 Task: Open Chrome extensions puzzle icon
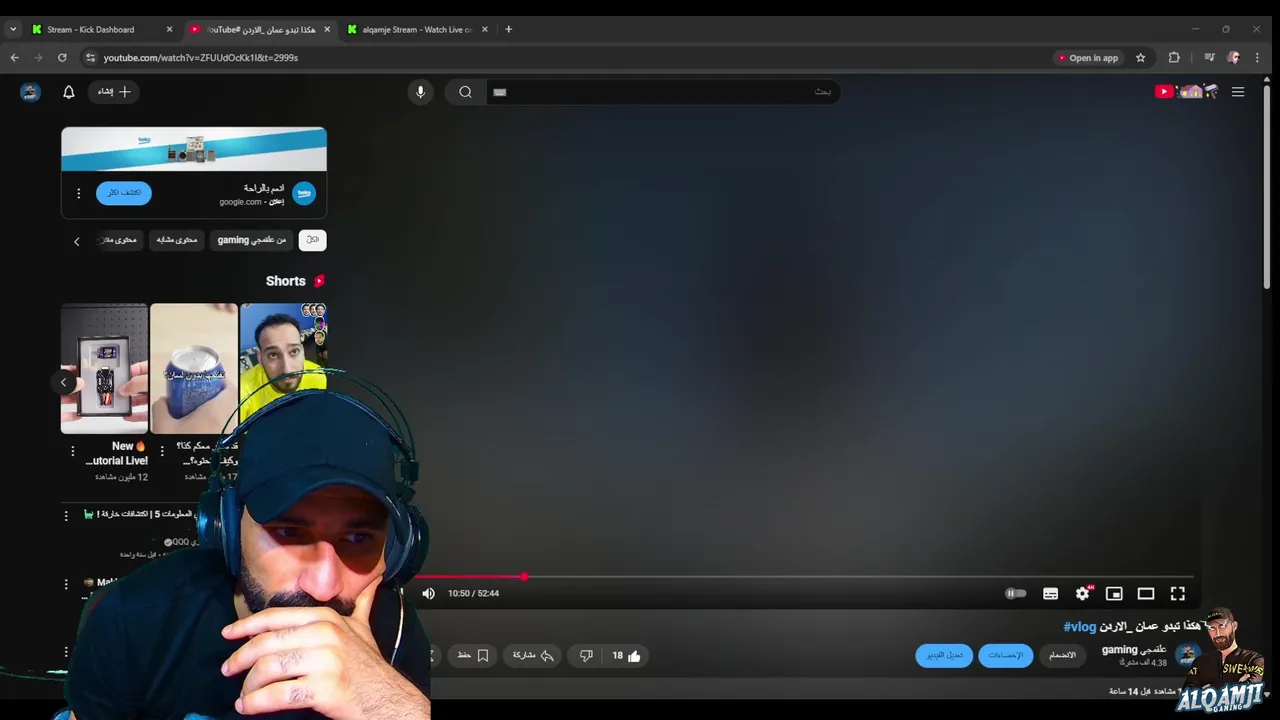click(1174, 58)
